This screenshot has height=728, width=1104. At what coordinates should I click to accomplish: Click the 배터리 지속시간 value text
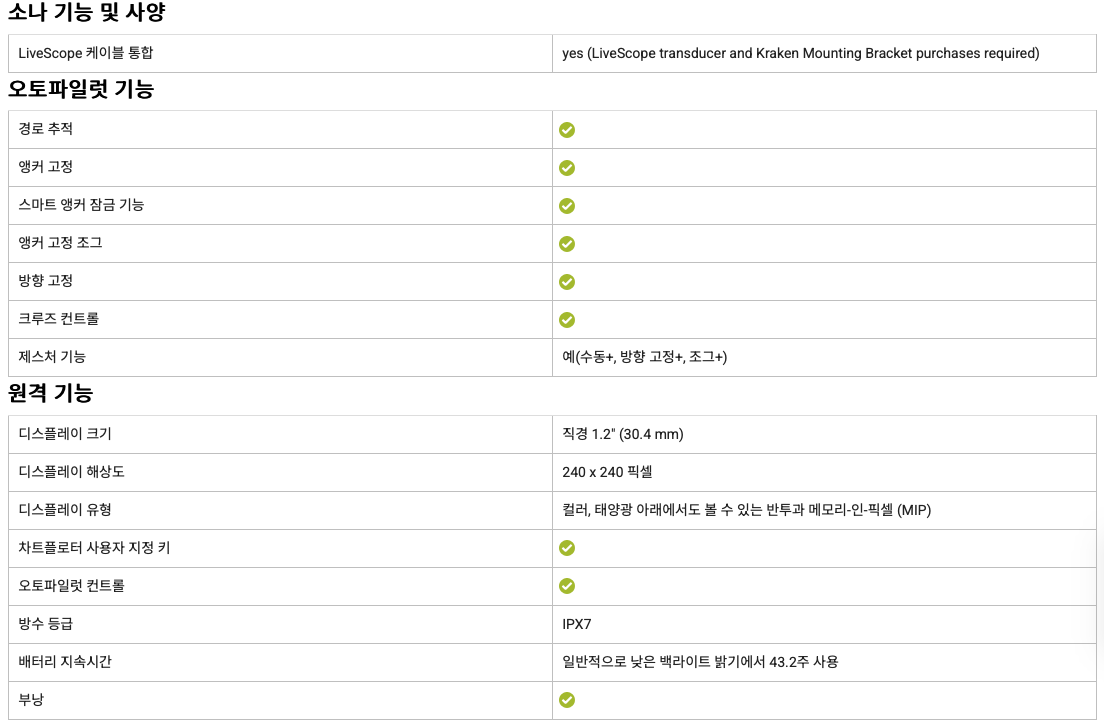700,662
